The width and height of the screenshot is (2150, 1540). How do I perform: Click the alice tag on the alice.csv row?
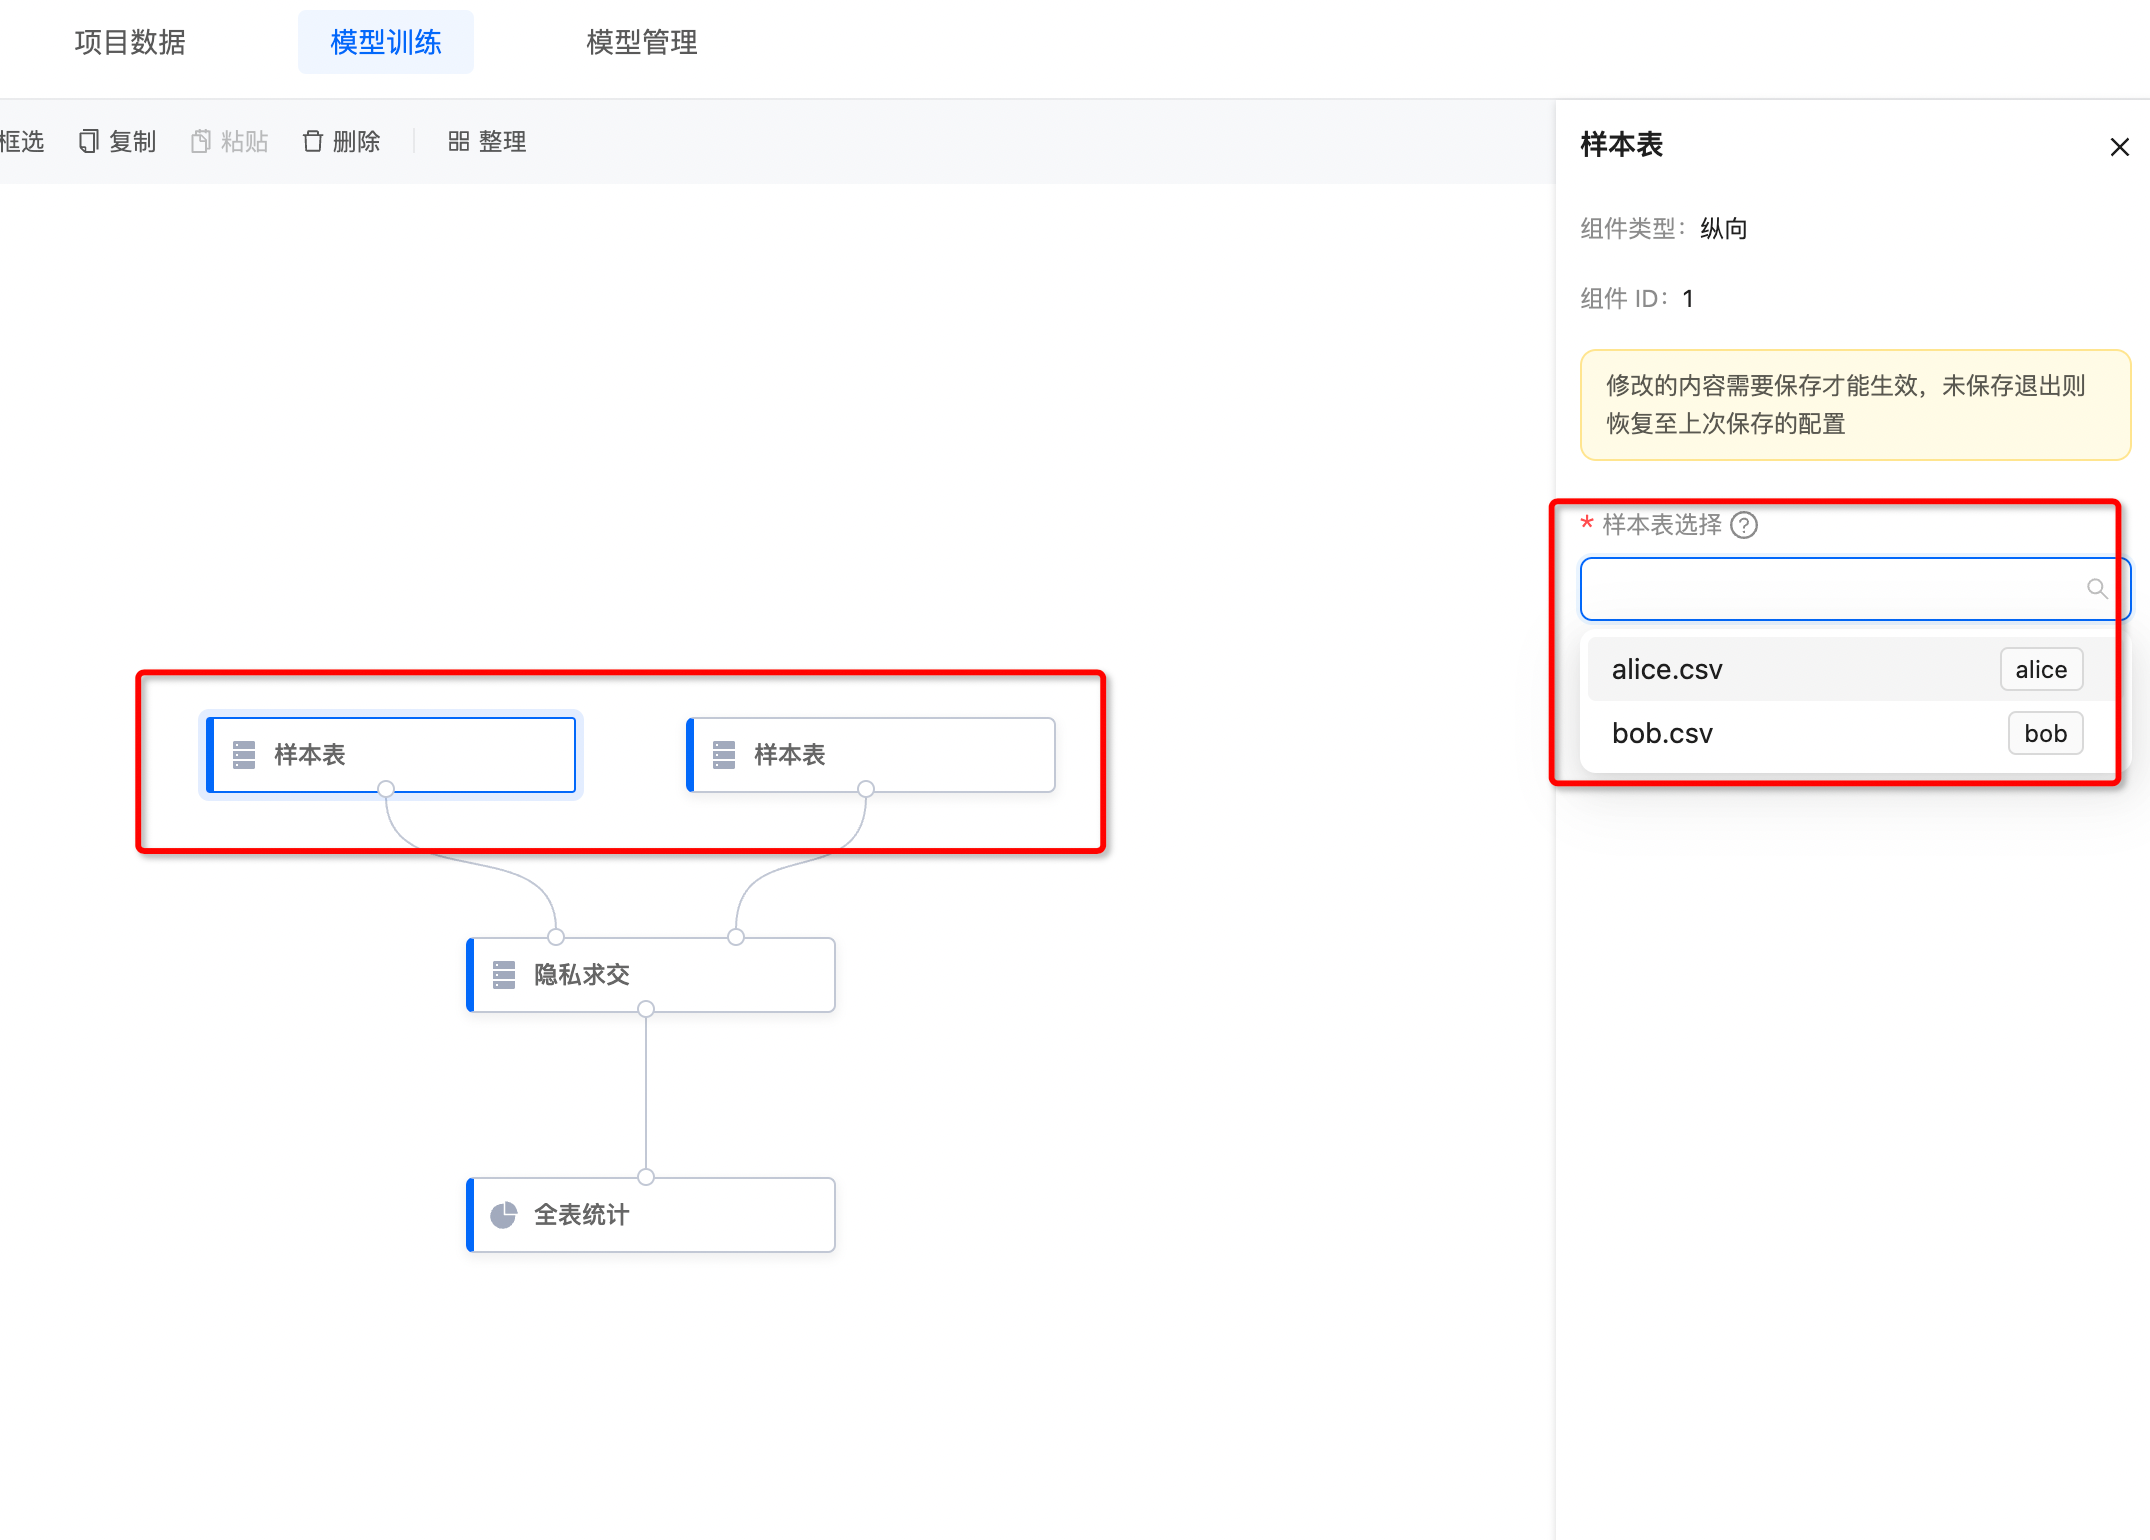[2041, 669]
